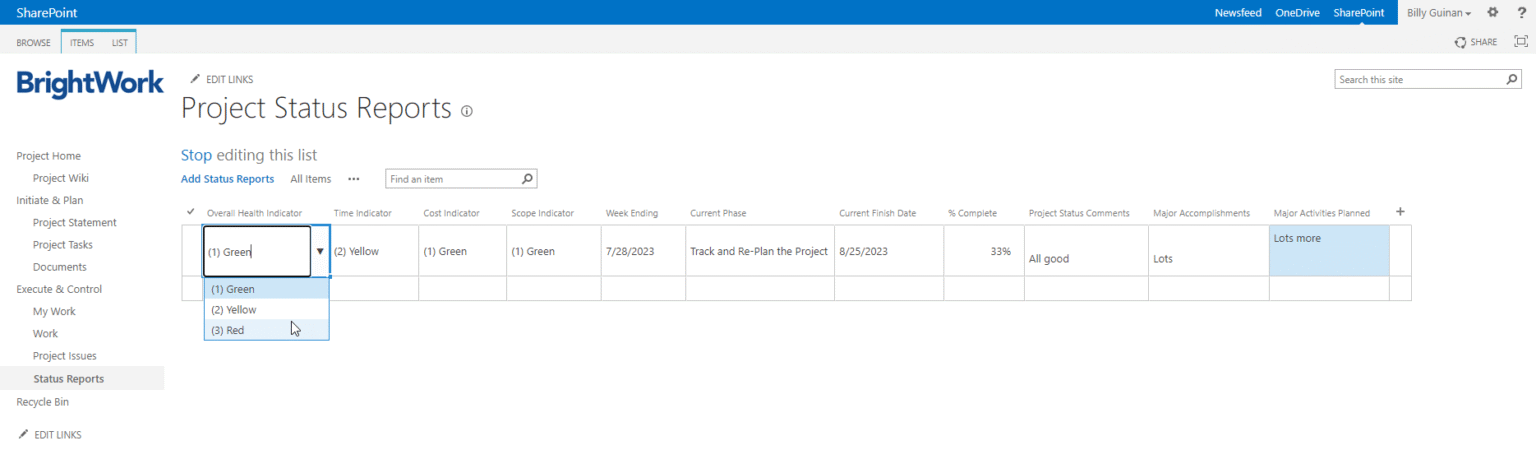Toggle the select-all checkmark column header
The width and height of the screenshot is (1536, 450).
pos(191,212)
